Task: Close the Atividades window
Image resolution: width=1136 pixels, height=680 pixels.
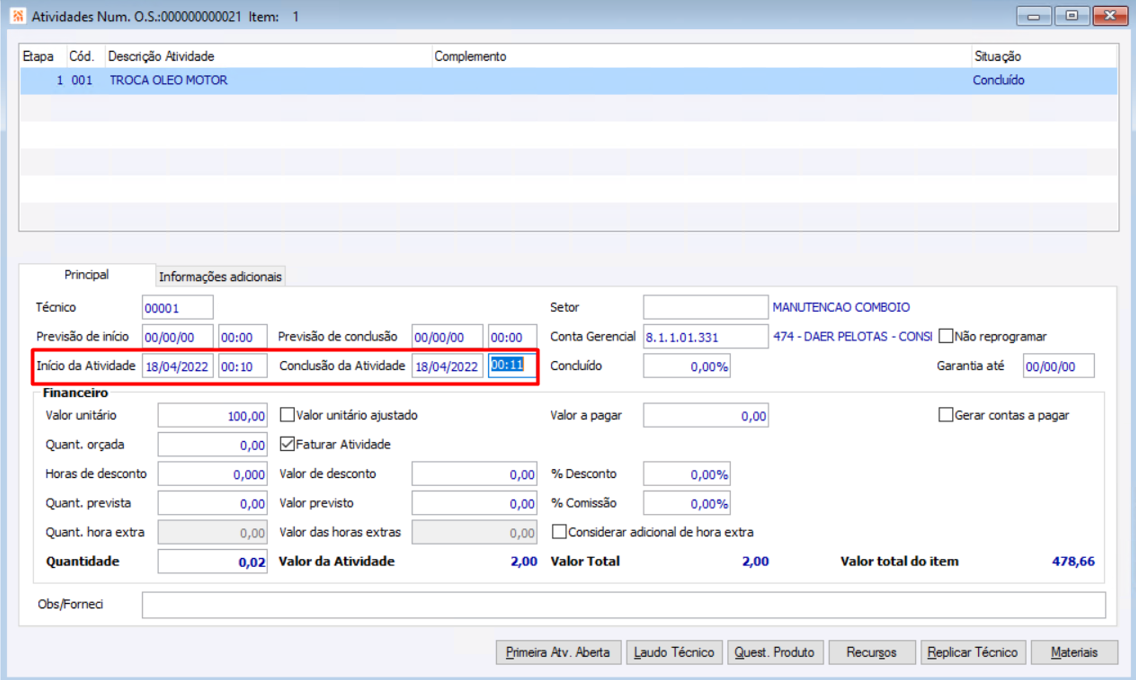Action: coord(1110,16)
